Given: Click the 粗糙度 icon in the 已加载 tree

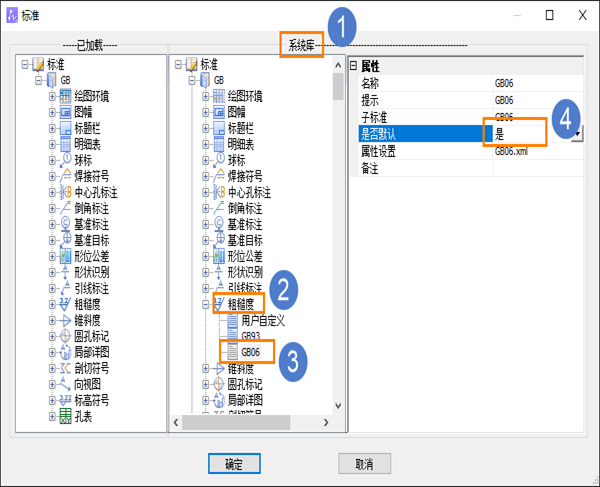Looking at the screenshot, I should (x=65, y=304).
